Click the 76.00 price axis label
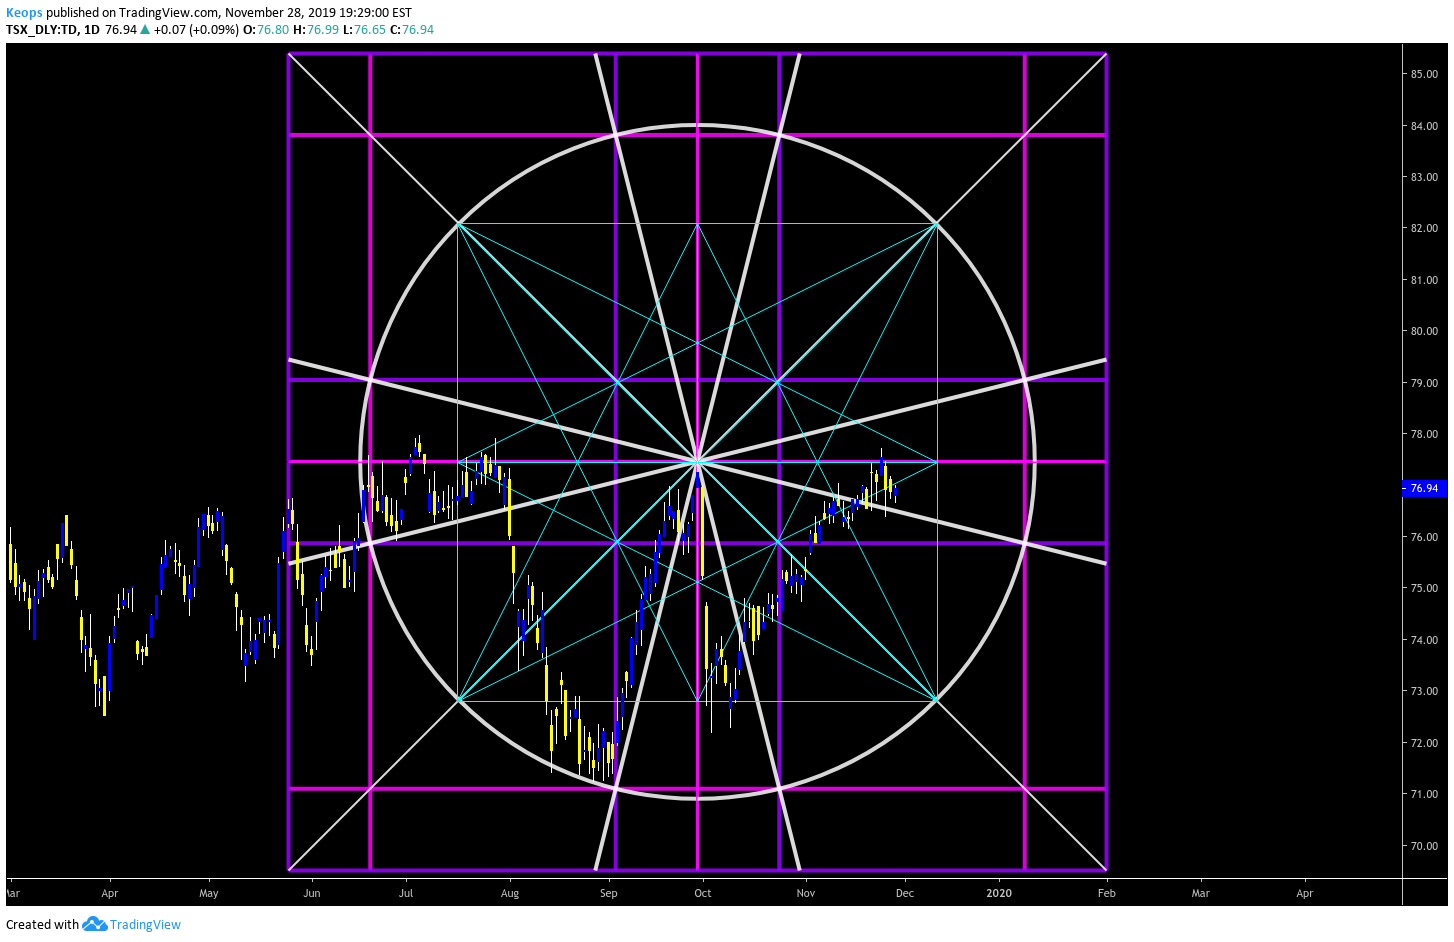Viewport: 1454px width, 942px height. point(1424,537)
